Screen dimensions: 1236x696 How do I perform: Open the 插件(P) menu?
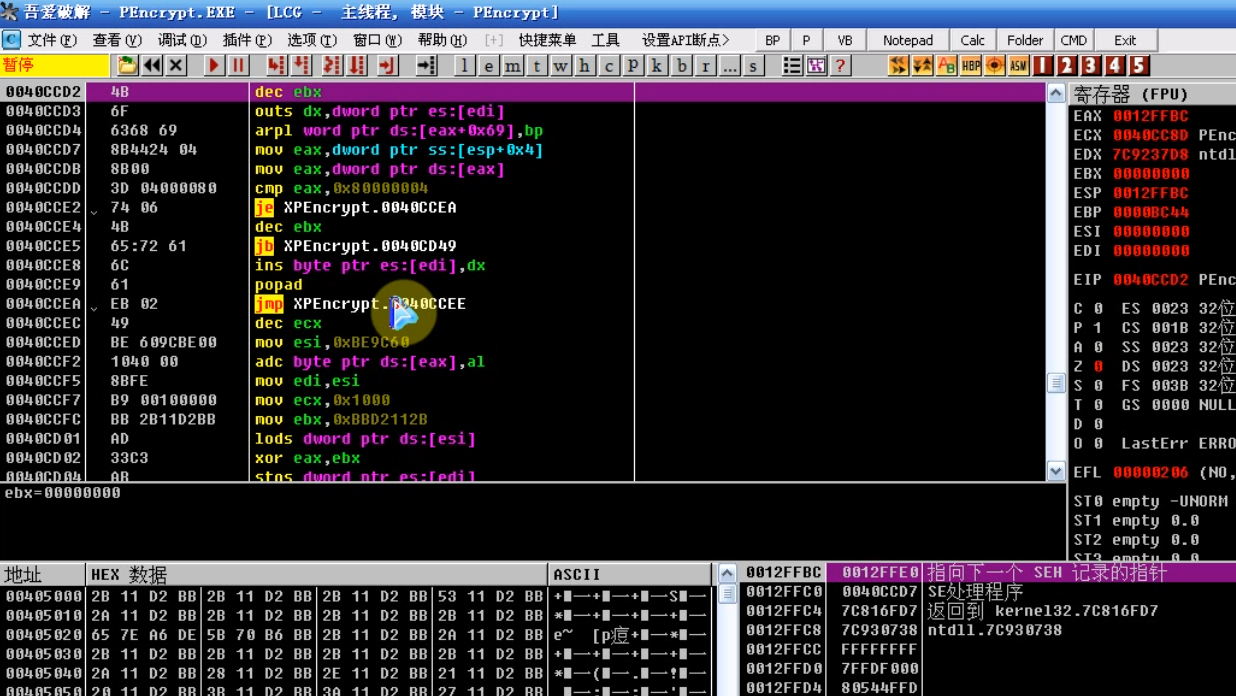(247, 40)
